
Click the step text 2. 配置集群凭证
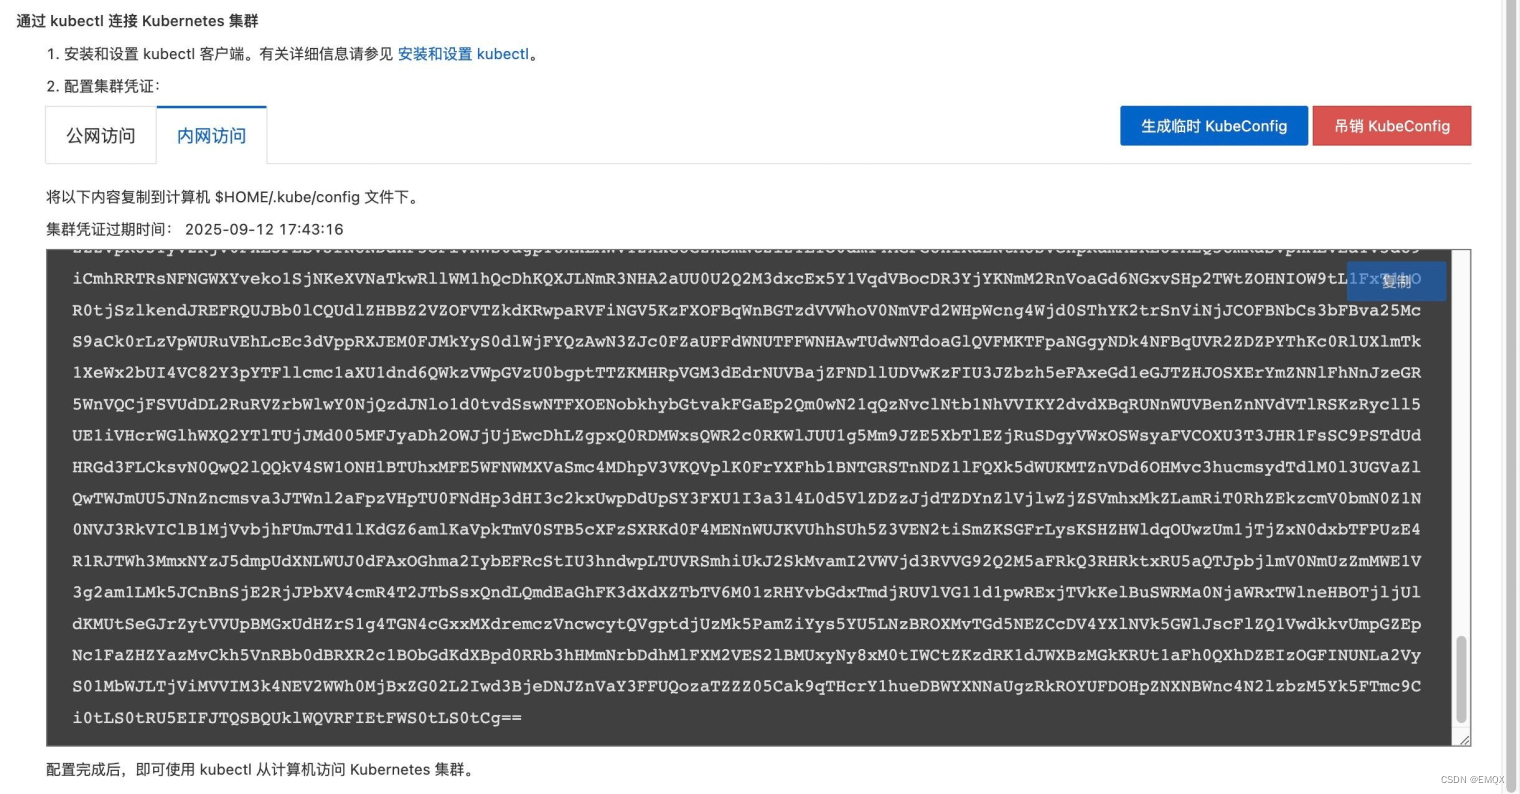(103, 86)
